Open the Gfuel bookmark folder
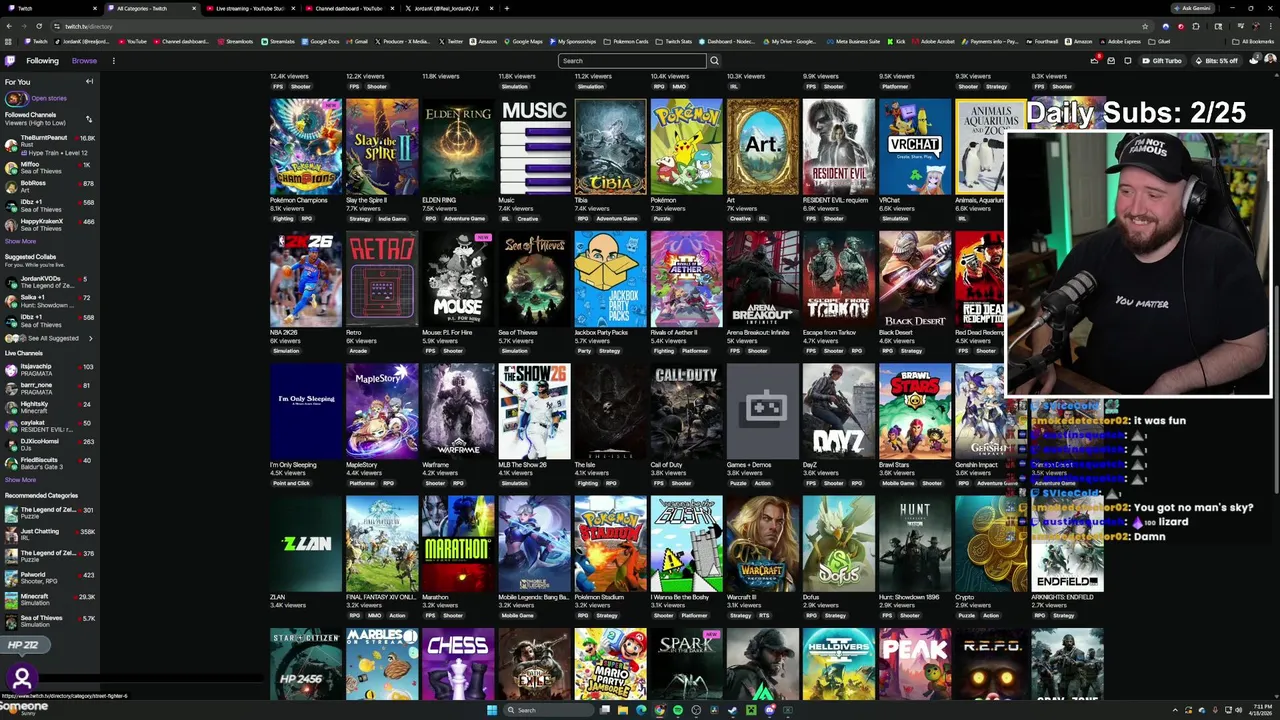This screenshot has width=1280, height=720. (x=1160, y=42)
